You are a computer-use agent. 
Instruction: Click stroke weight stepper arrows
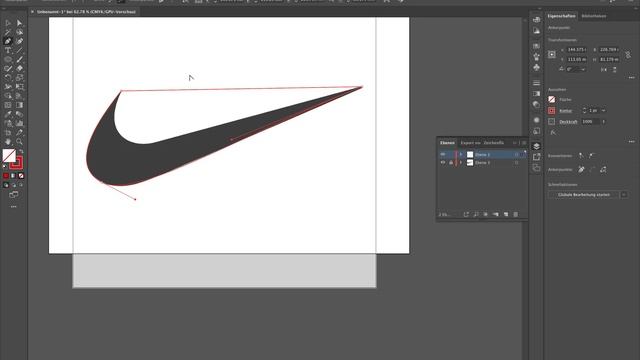click(x=584, y=111)
